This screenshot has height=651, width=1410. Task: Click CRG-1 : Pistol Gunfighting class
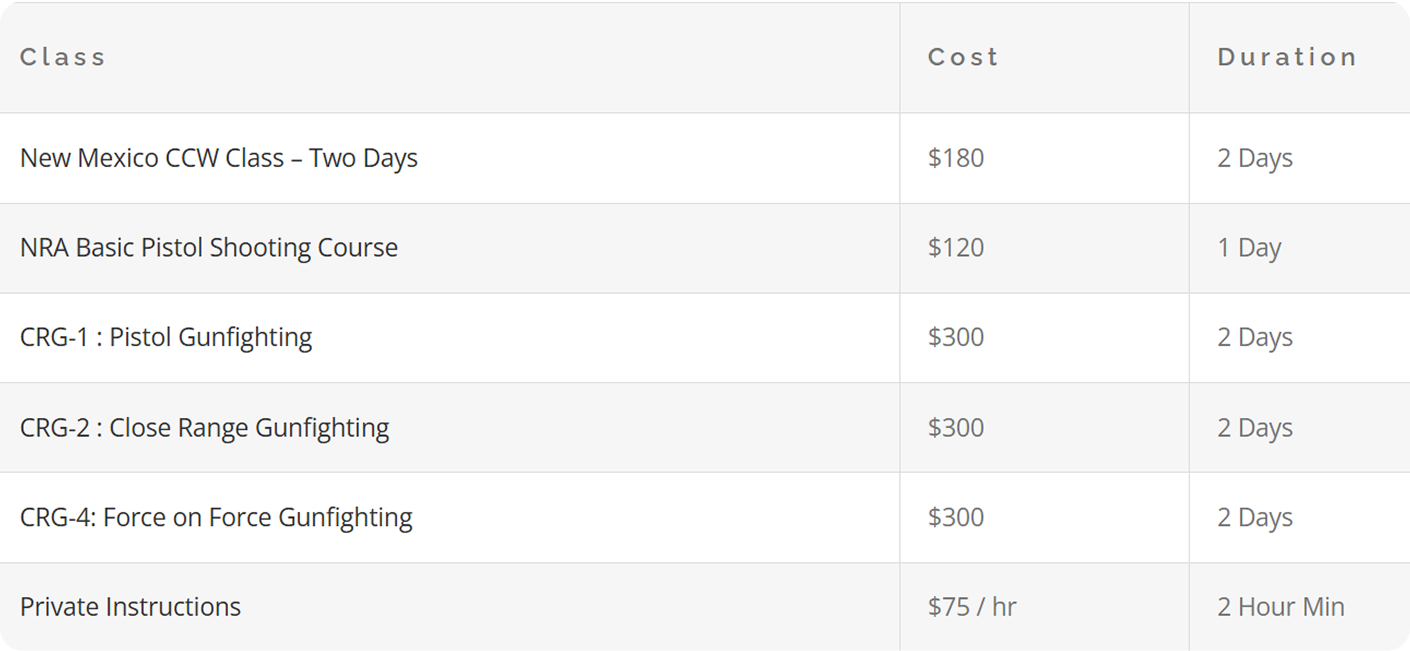tap(166, 338)
